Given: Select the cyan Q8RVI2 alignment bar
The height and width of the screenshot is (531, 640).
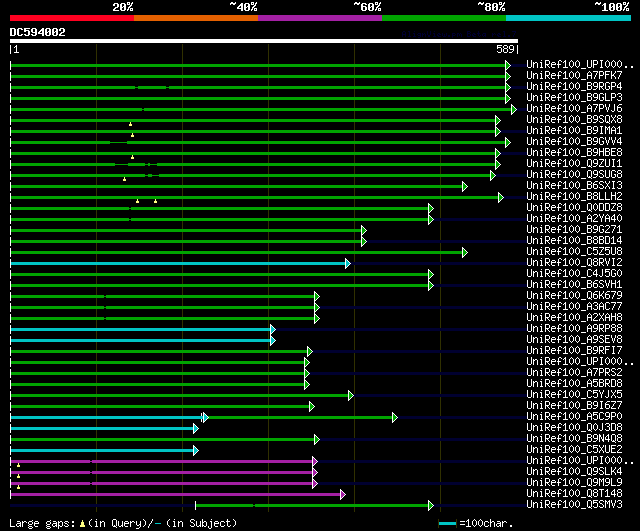Looking at the screenshot, I should coord(178,264).
